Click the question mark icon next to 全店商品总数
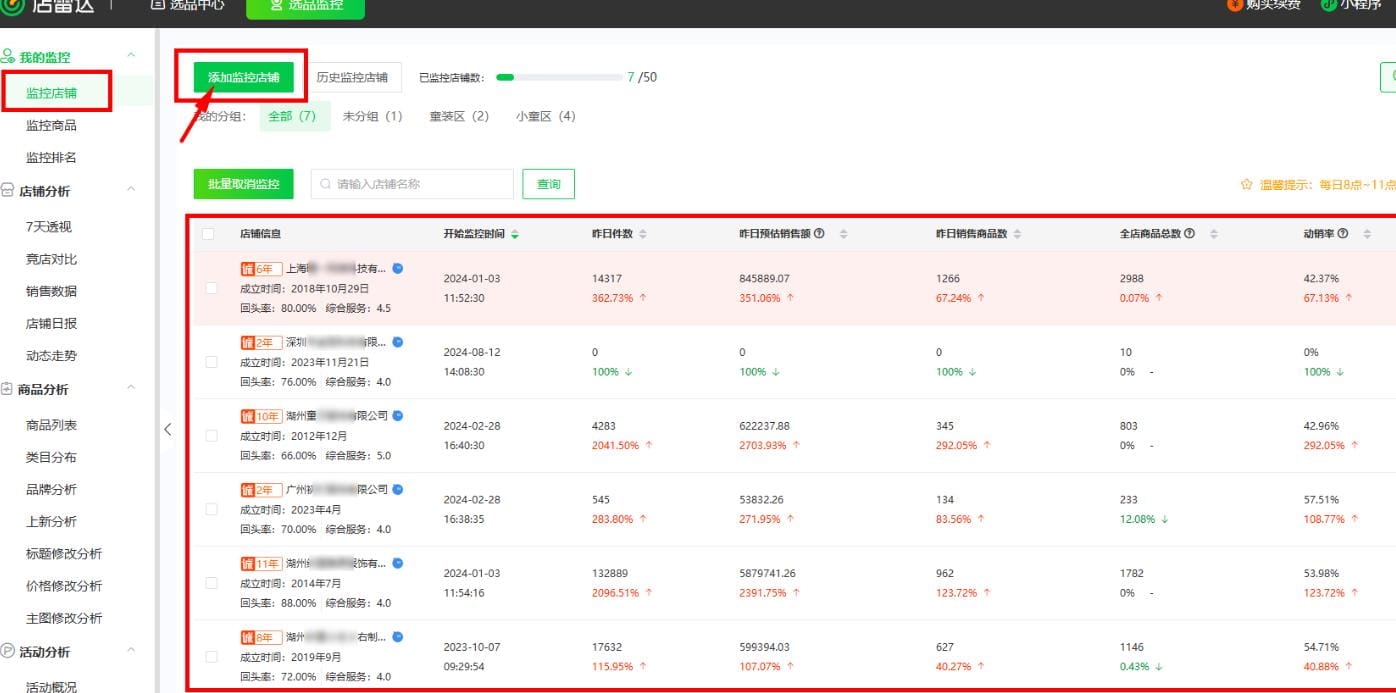1396x693 pixels. (x=1190, y=234)
